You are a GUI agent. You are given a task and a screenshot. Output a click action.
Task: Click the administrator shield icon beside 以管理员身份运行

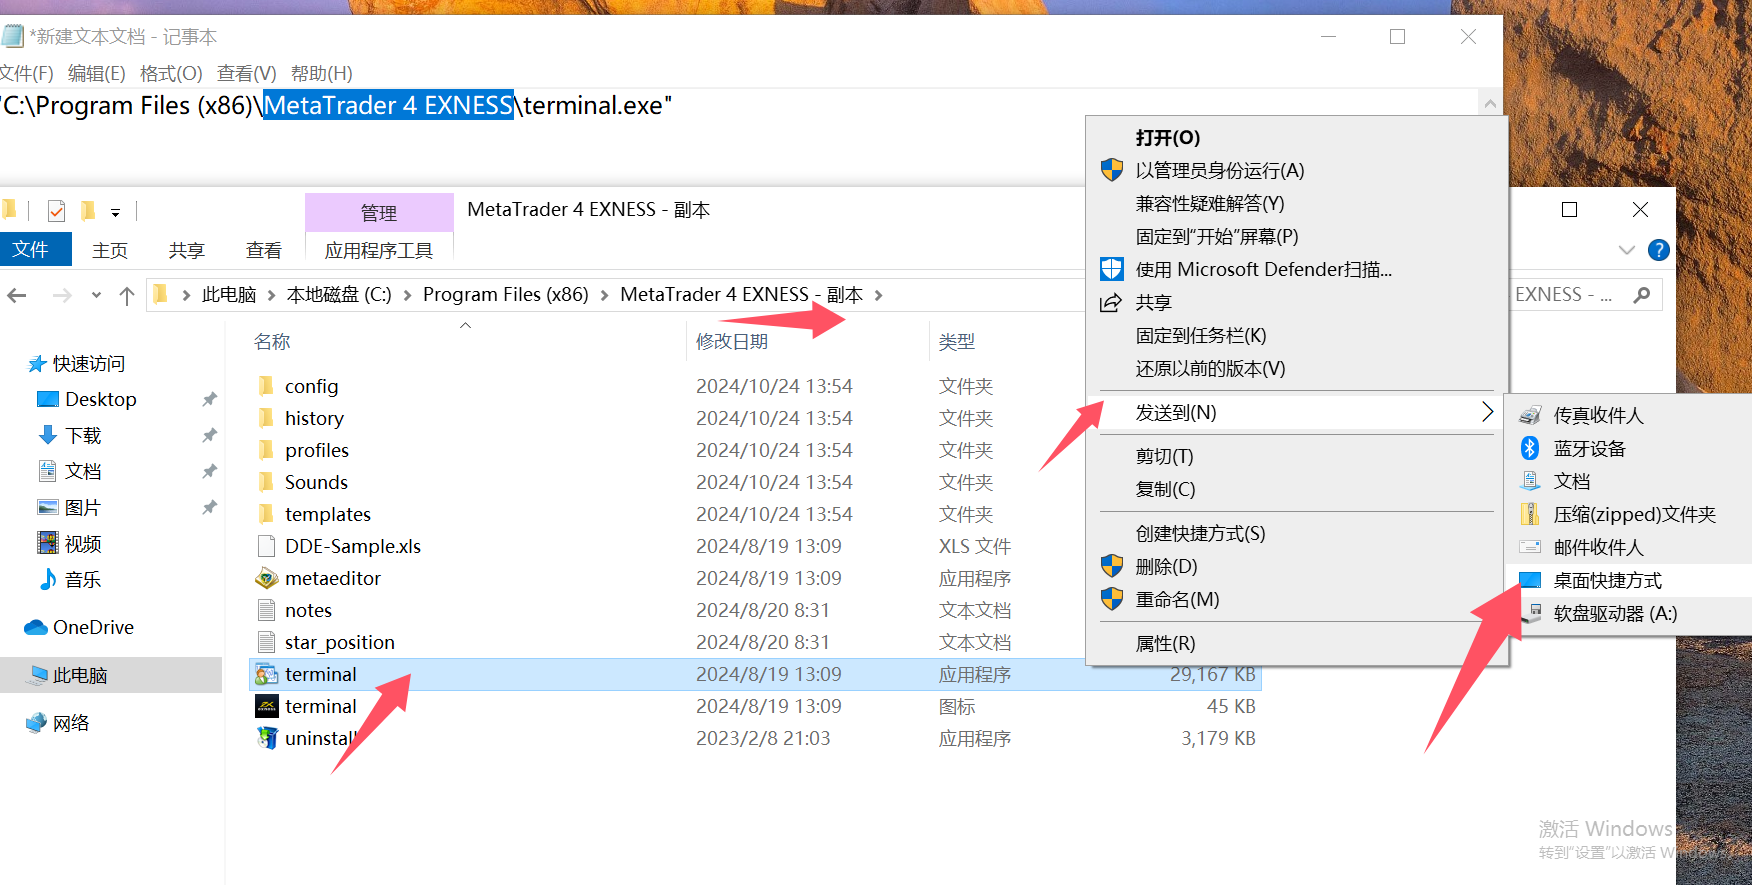pyautogui.click(x=1112, y=170)
